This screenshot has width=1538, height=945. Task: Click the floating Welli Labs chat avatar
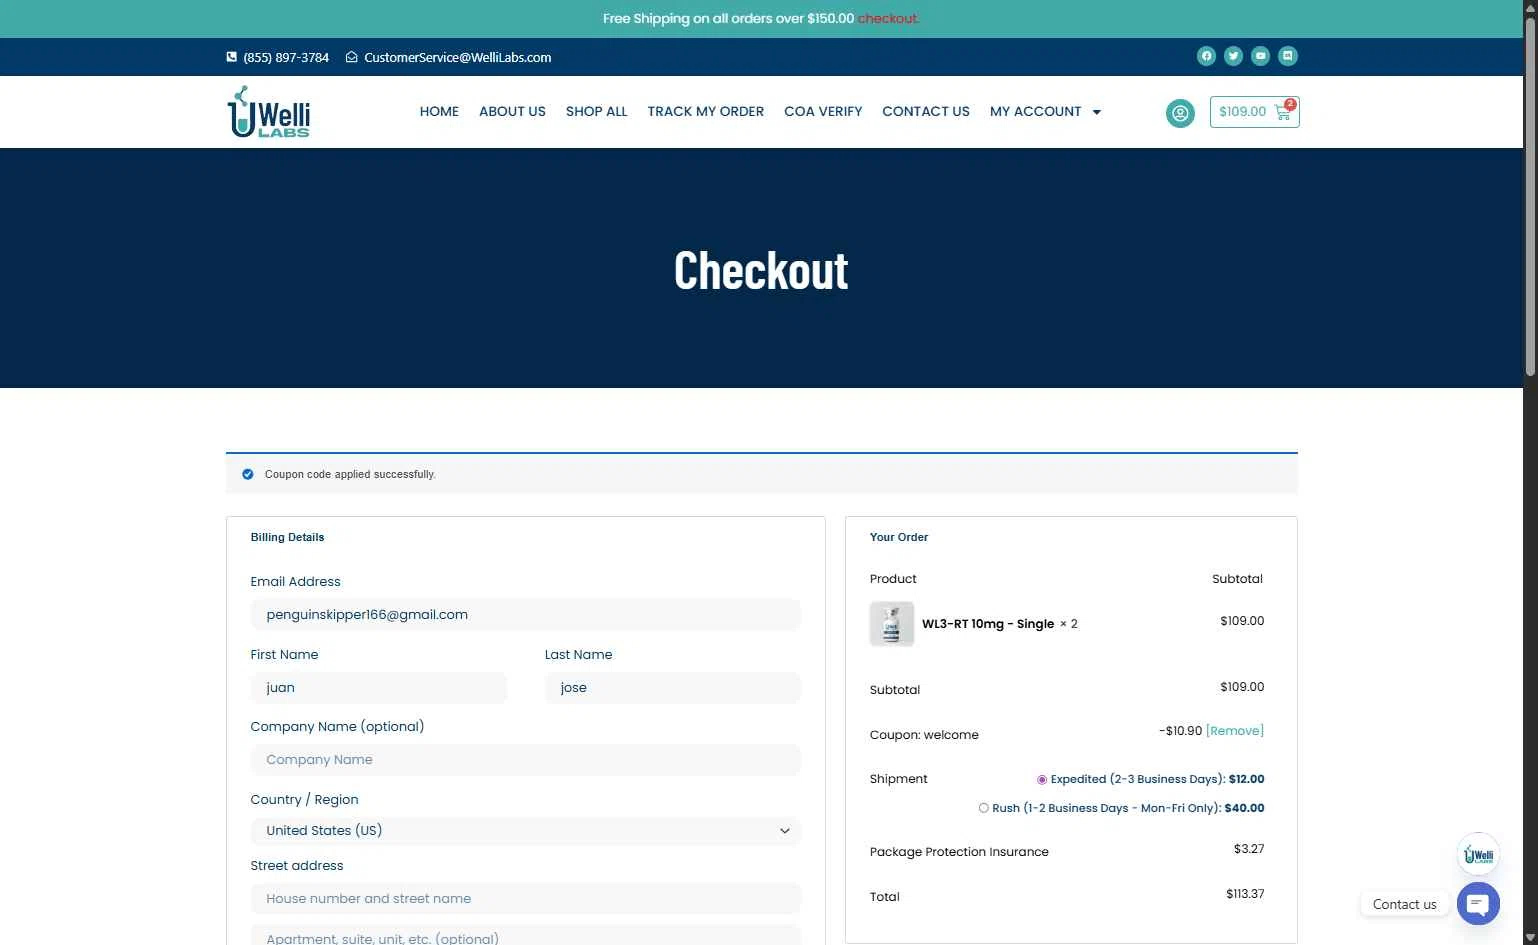coord(1478,854)
